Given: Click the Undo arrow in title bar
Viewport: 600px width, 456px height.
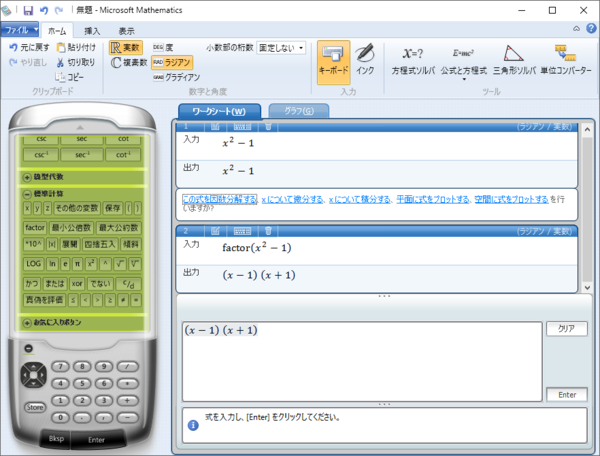Looking at the screenshot, I should 44,10.
